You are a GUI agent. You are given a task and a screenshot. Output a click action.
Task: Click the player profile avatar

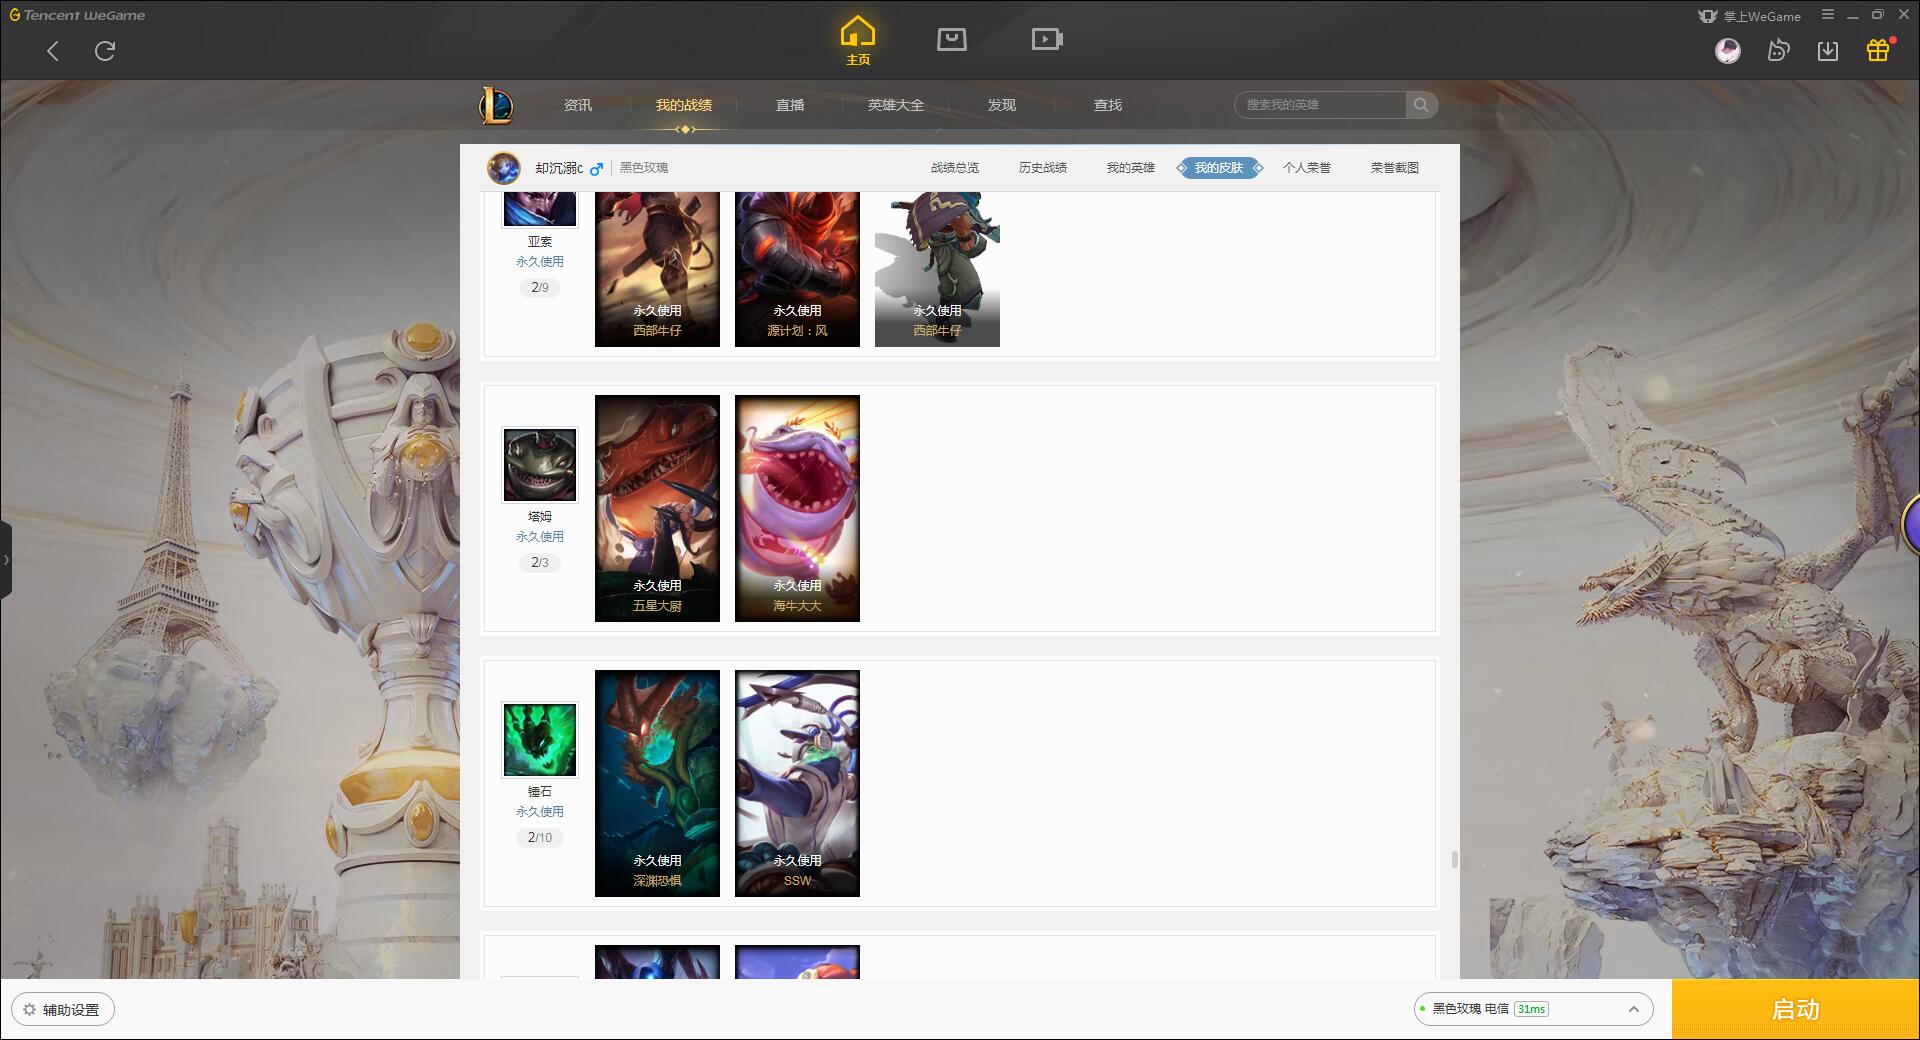pyautogui.click(x=504, y=168)
